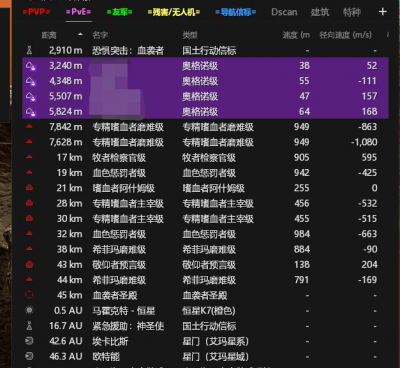This screenshot has width=400, height=368.
Task: Click beacon icon of 恐惧突击：血袭者 row
Action: pos(29,50)
